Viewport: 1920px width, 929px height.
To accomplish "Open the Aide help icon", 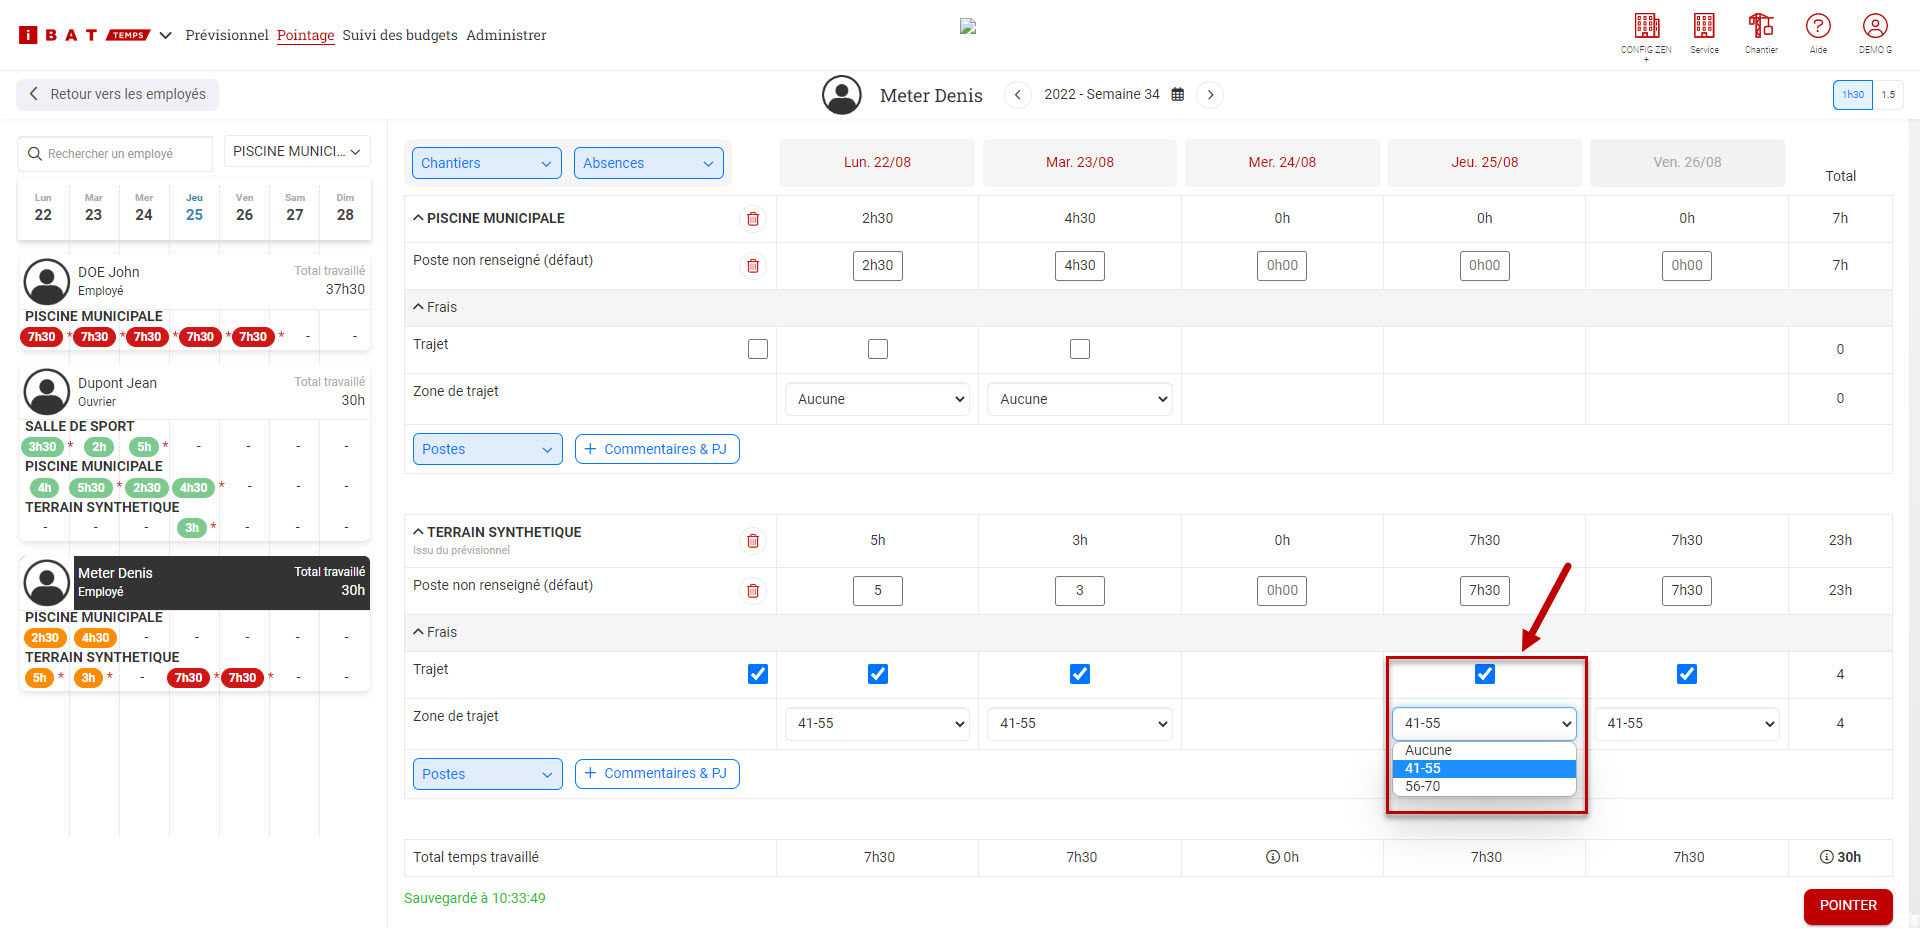I will (1818, 27).
